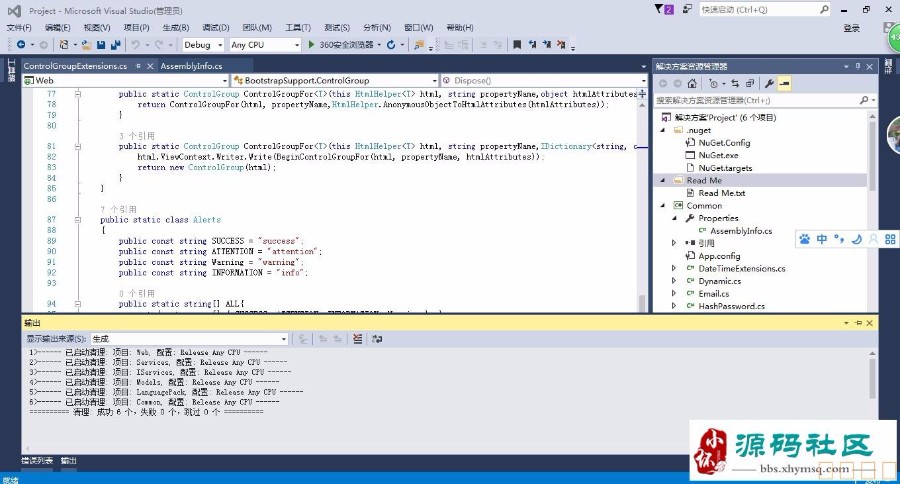This screenshot has width=900, height=484.
Task: Open the 工具(T) tools menu
Action: tap(298, 28)
